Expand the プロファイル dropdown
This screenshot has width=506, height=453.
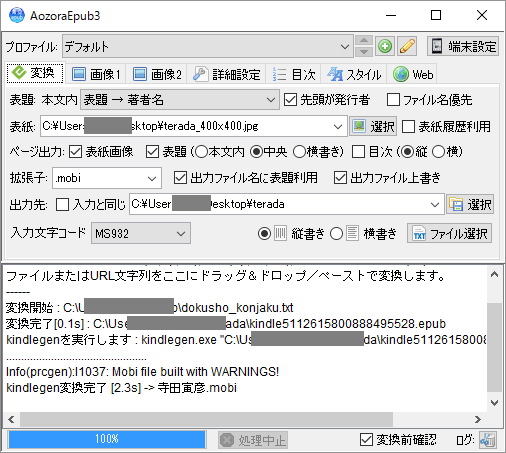[x=345, y=47]
